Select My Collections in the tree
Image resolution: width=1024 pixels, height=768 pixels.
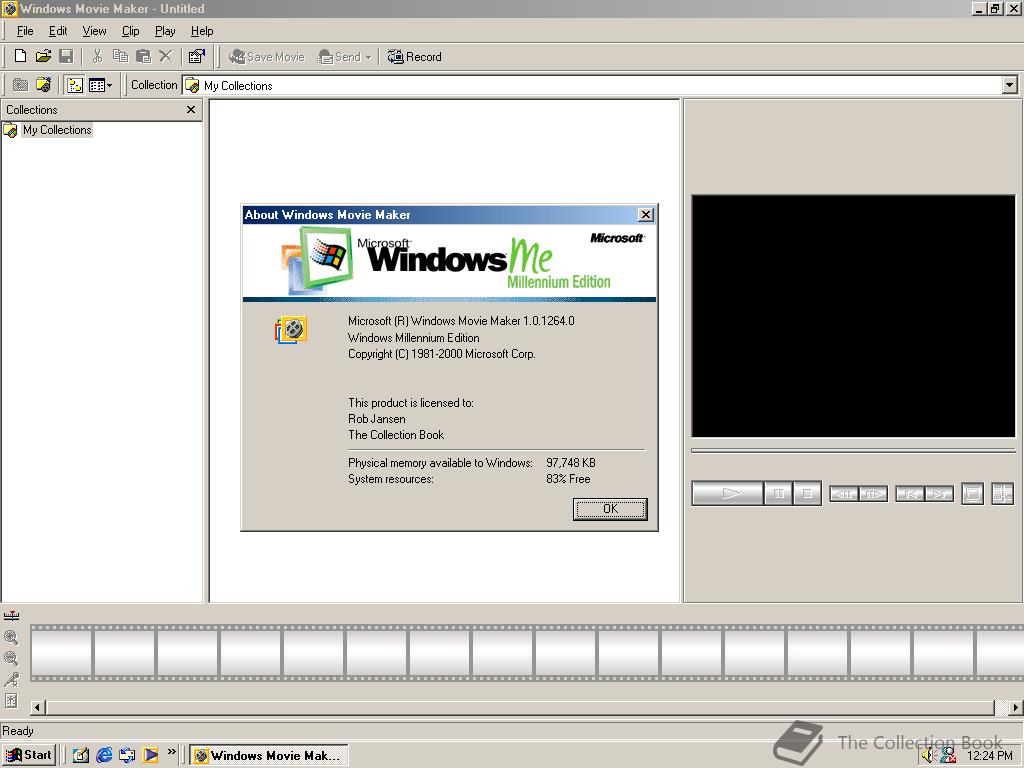pos(57,130)
